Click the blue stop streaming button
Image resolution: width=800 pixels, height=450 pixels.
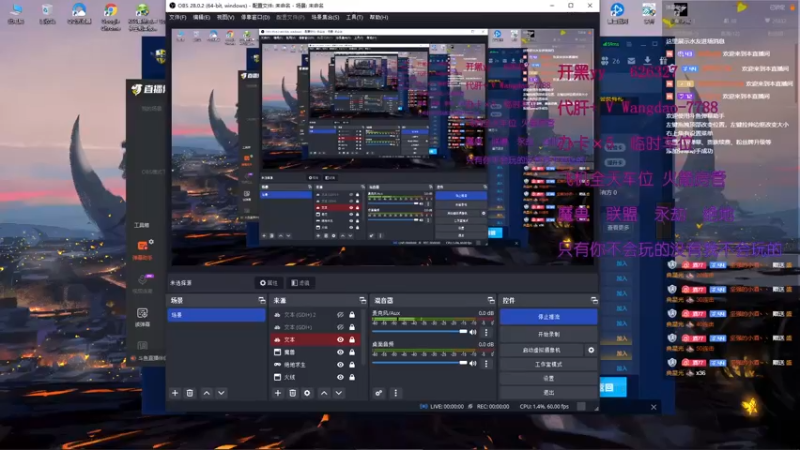[x=548, y=317]
